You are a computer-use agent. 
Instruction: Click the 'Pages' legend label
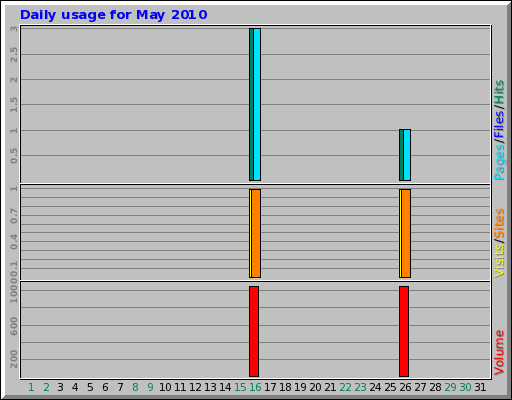[x=499, y=162]
